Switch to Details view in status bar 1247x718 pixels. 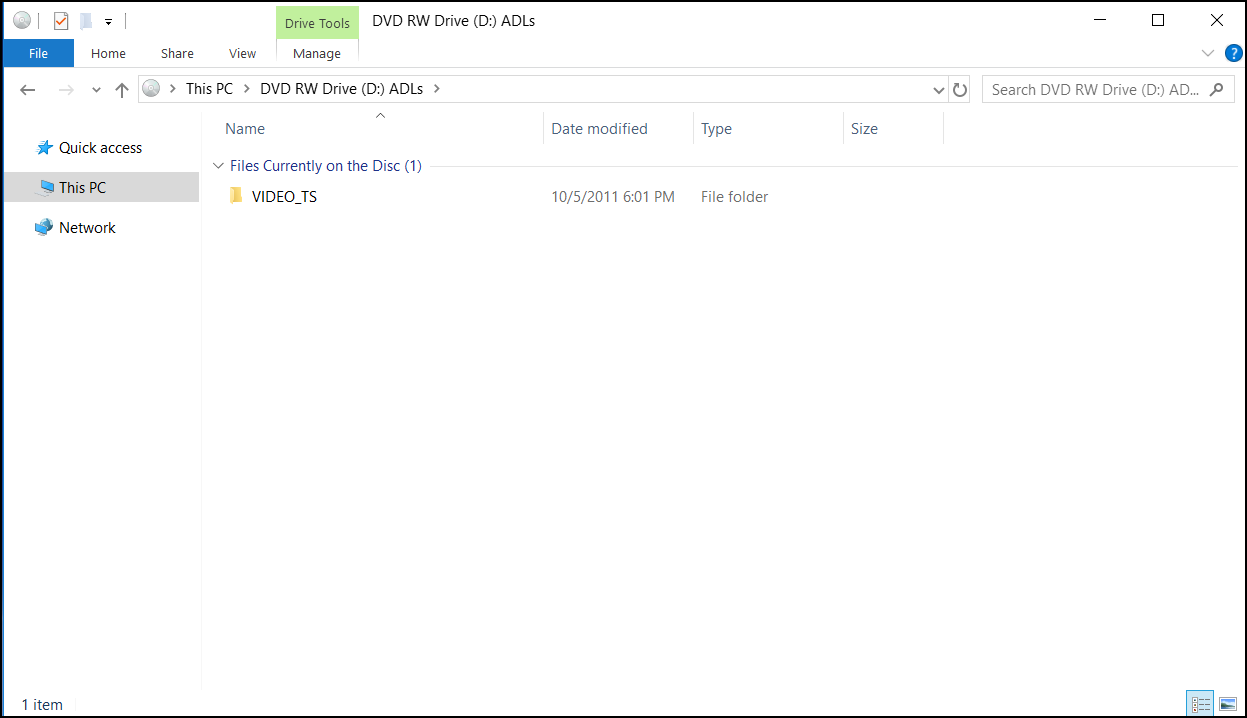click(1201, 704)
